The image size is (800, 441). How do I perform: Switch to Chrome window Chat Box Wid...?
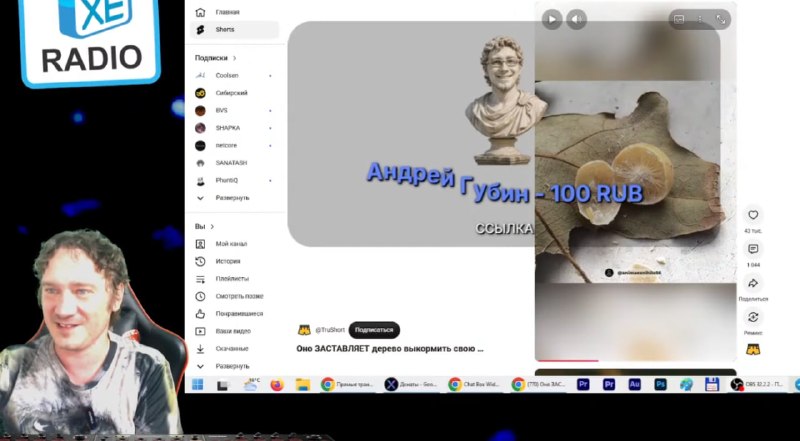coord(476,384)
